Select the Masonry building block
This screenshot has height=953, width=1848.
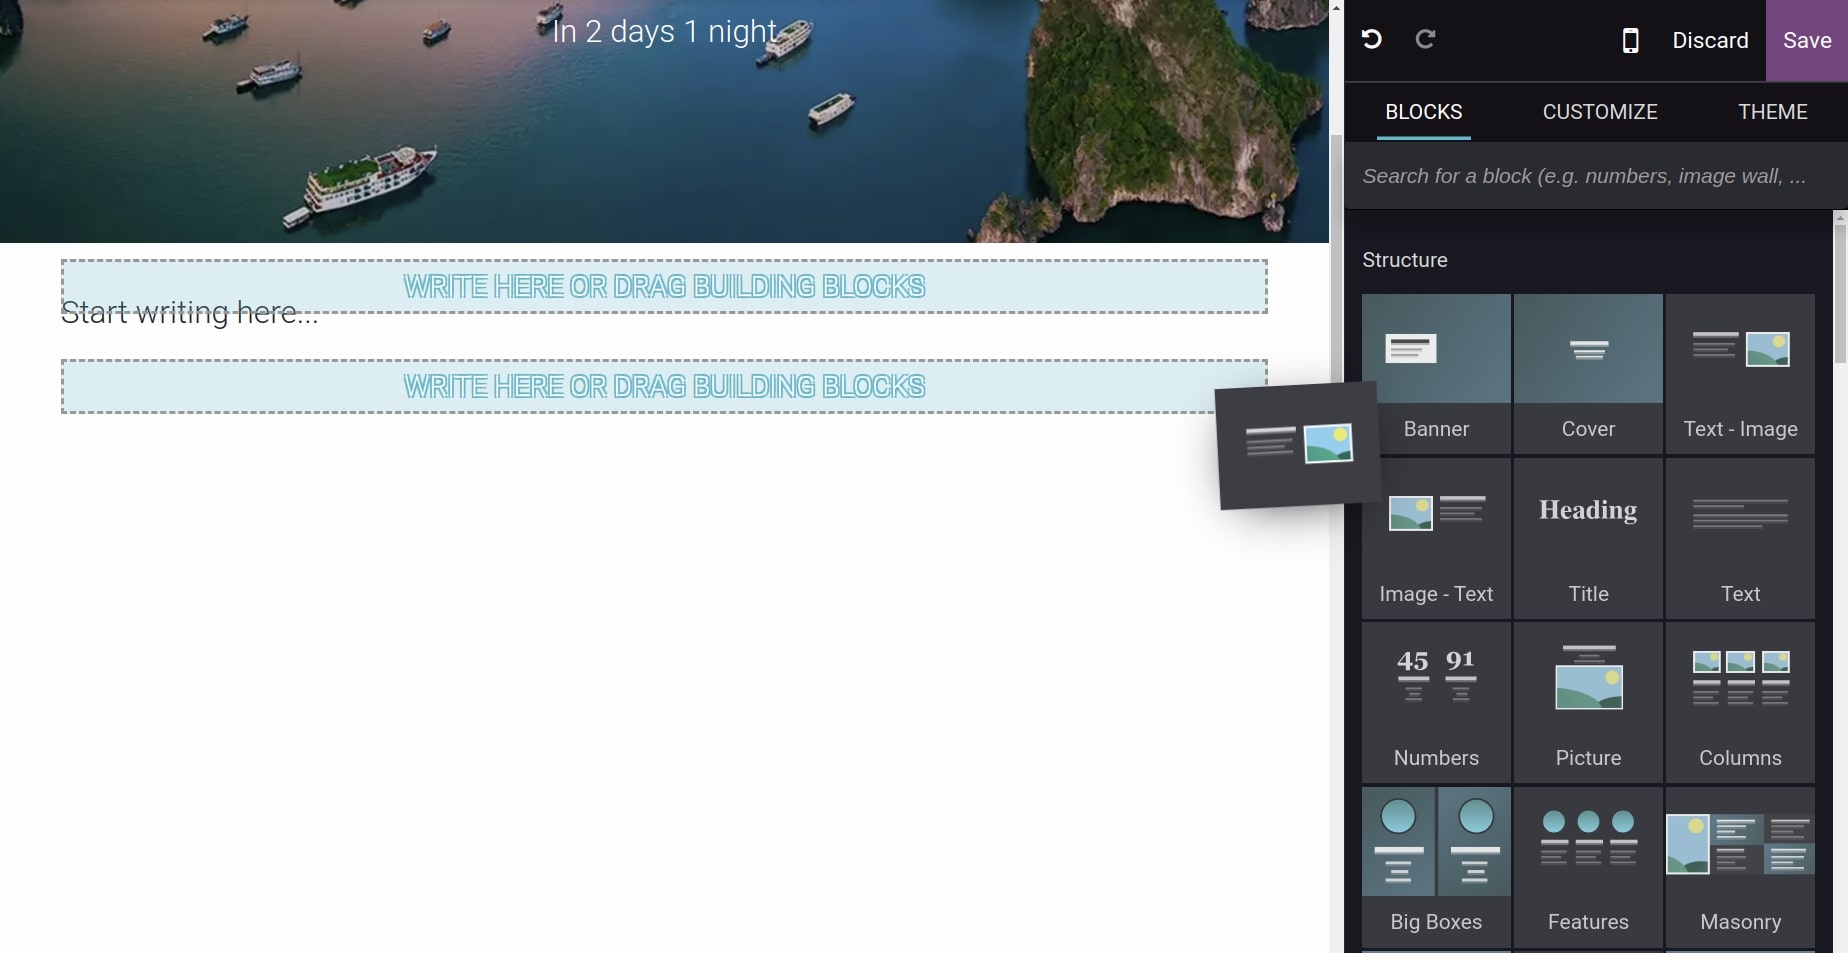pos(1740,867)
